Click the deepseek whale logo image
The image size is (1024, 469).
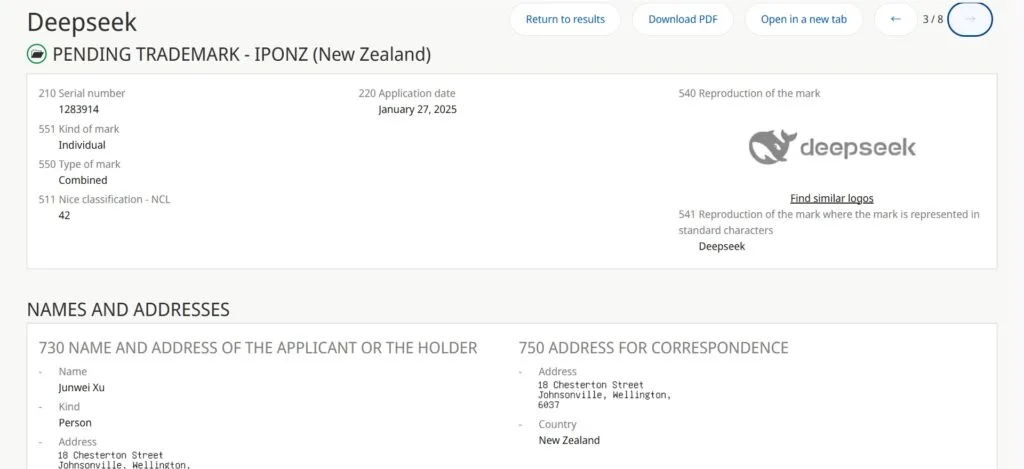[832, 147]
